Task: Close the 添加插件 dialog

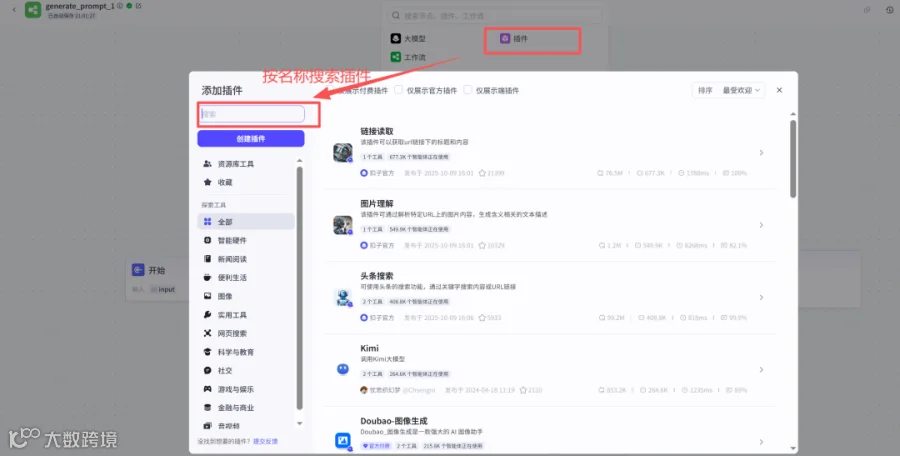Action: 779,90
